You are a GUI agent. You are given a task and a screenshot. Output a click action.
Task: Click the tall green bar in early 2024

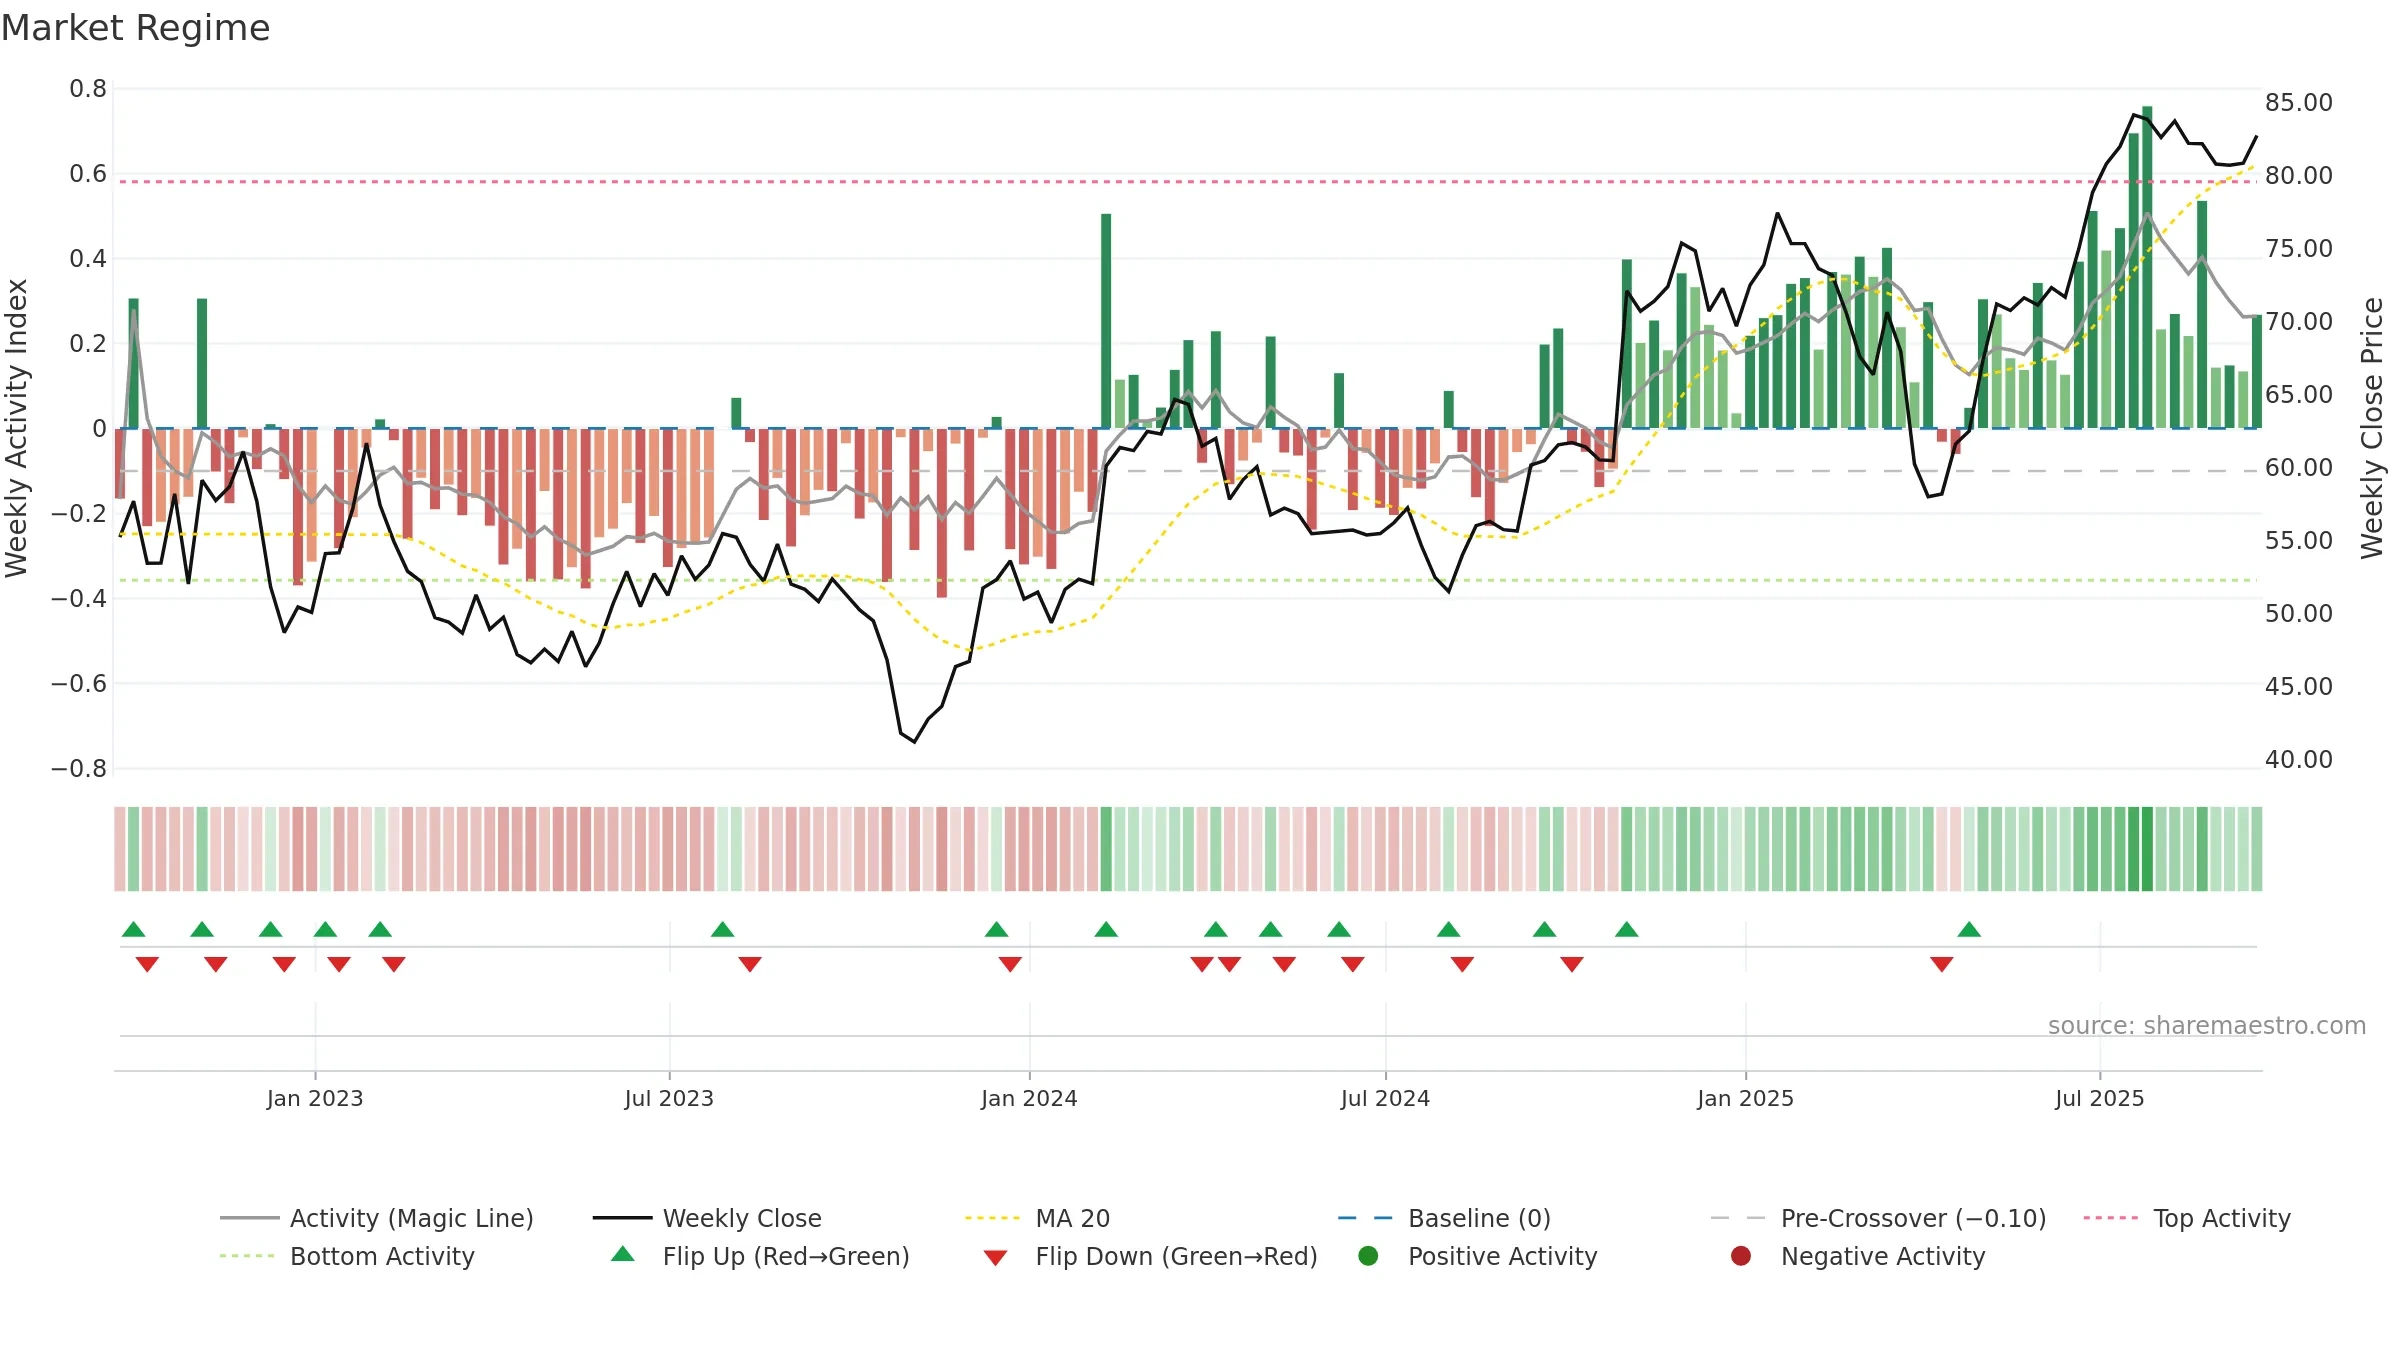tap(1106, 321)
